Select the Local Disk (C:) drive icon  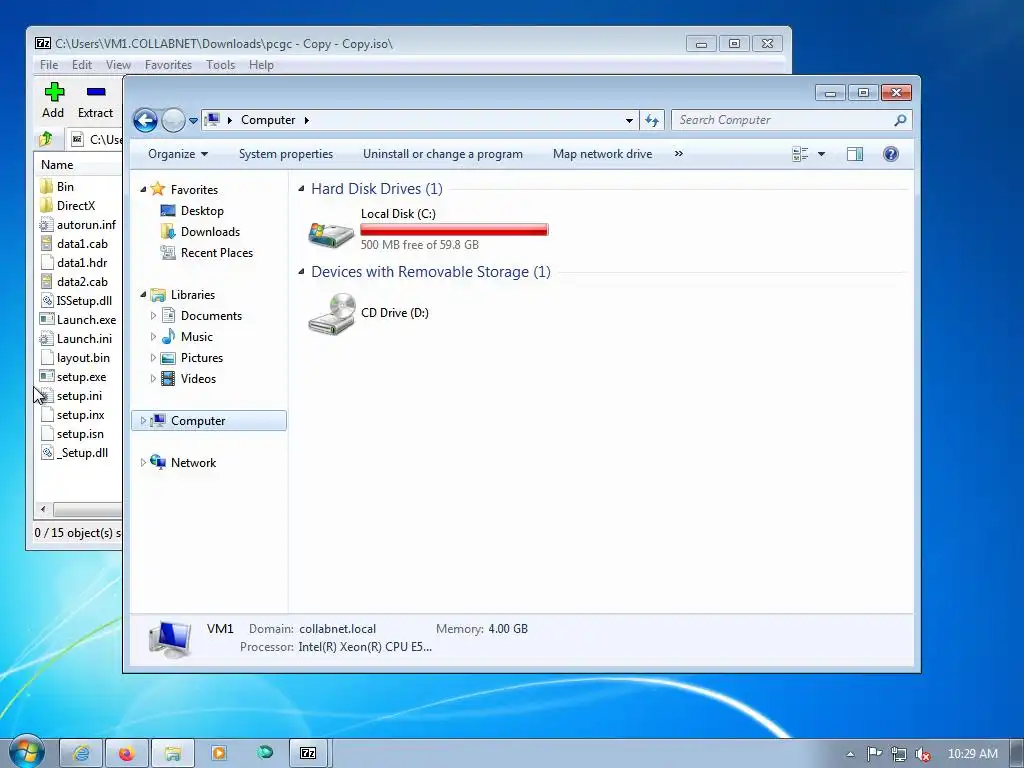(x=331, y=234)
